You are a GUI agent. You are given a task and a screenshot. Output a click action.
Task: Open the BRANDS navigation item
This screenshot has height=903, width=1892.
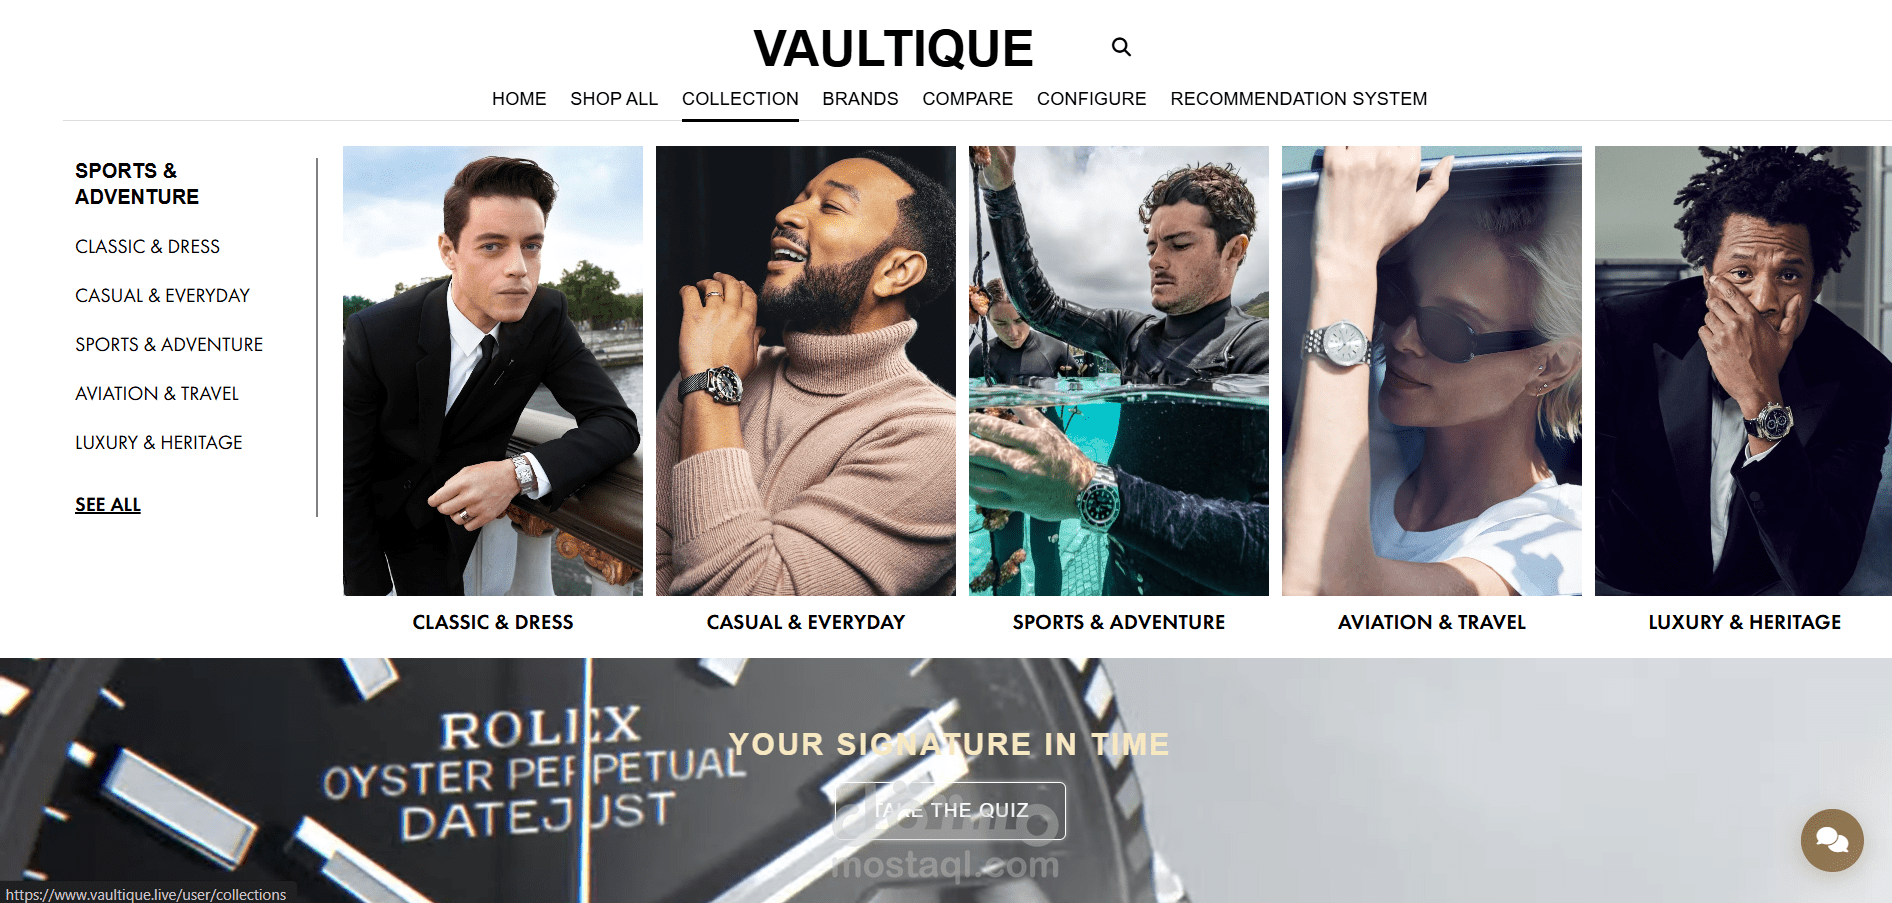[860, 99]
